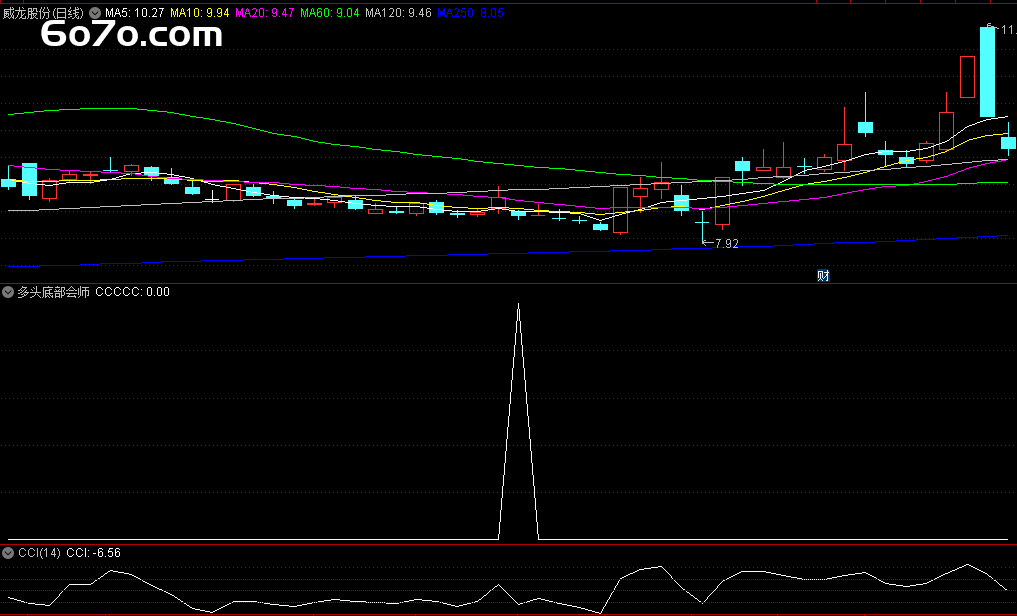
Task: Click the 威龙股份(日线) chart title
Action: coord(43,13)
